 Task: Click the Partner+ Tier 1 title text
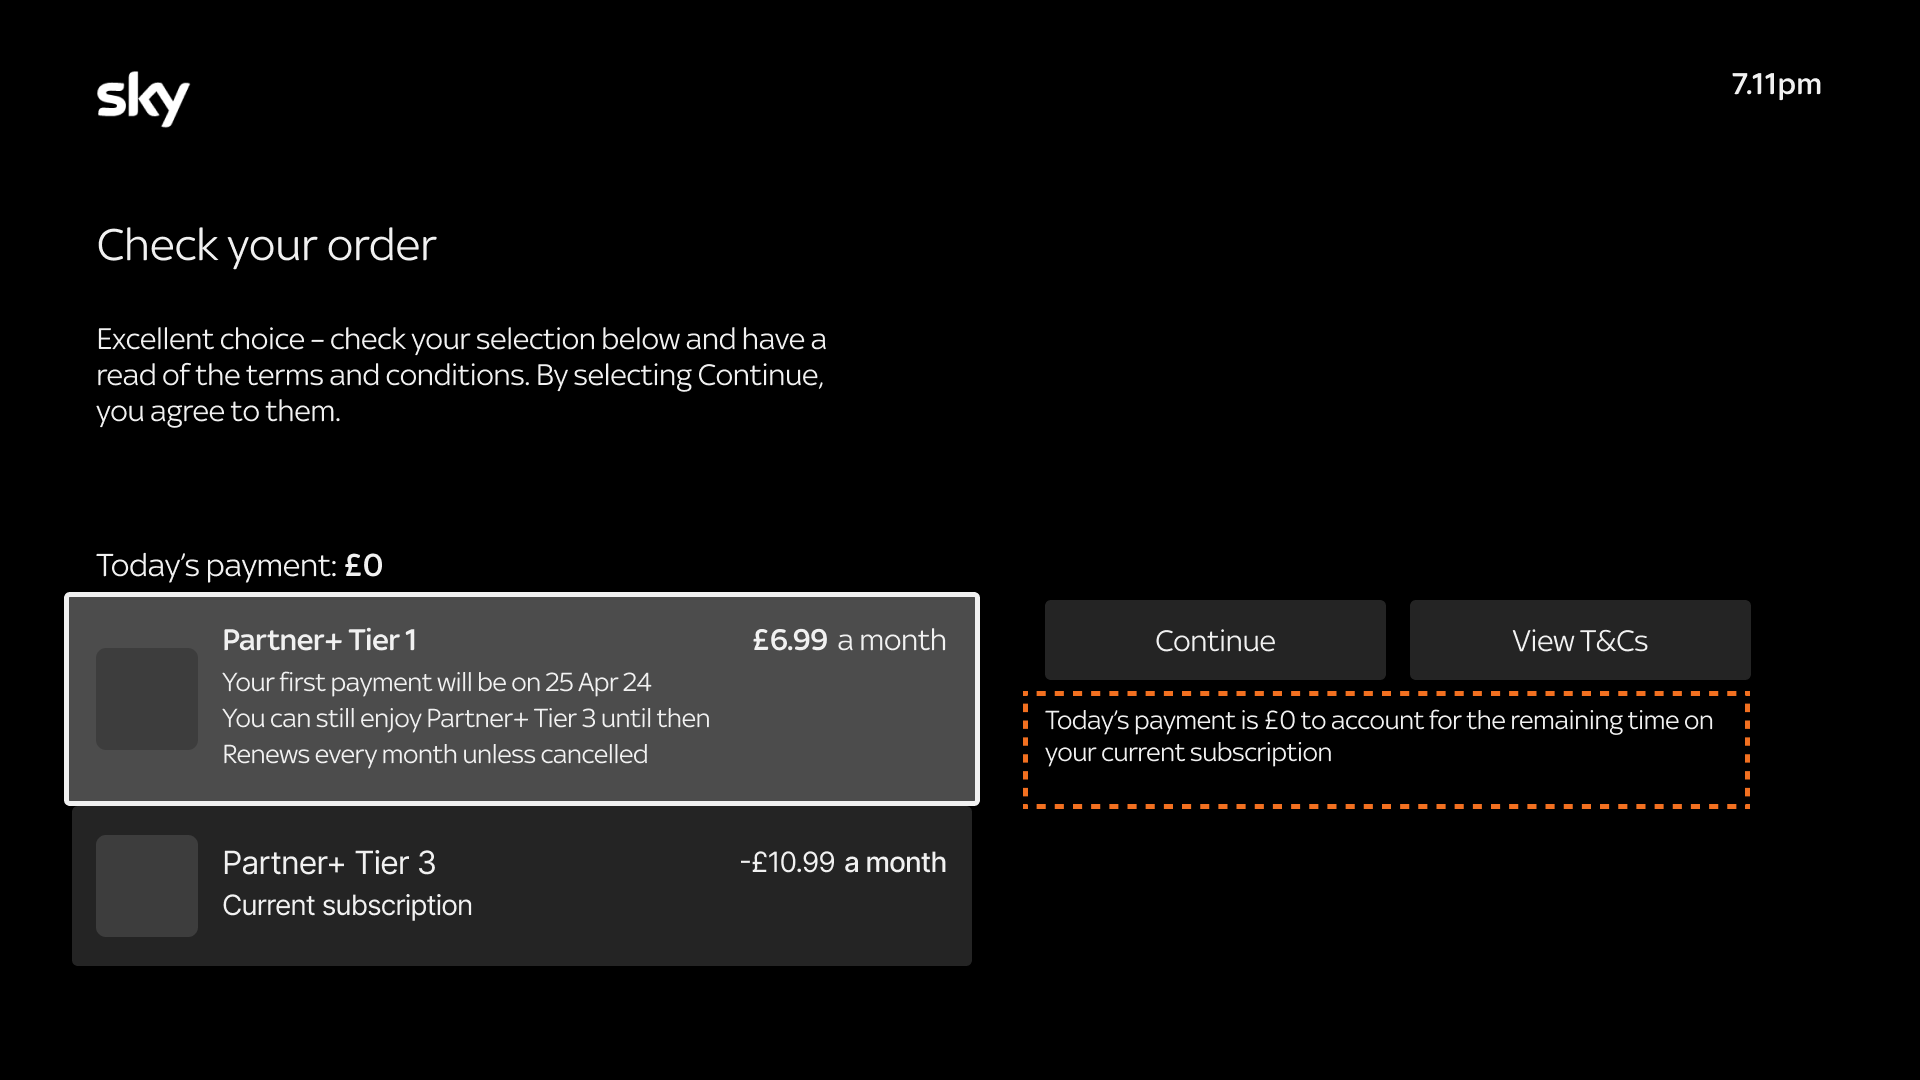pos(319,640)
